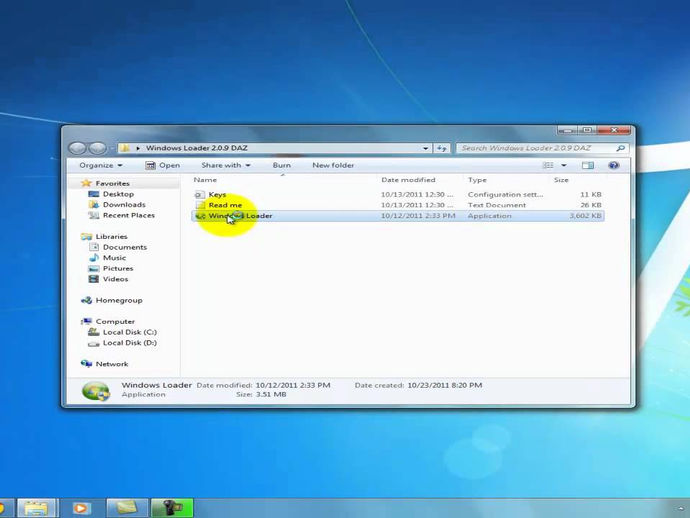Open Windows Explorer from the taskbar
This screenshot has height=518, width=690.
[37, 508]
